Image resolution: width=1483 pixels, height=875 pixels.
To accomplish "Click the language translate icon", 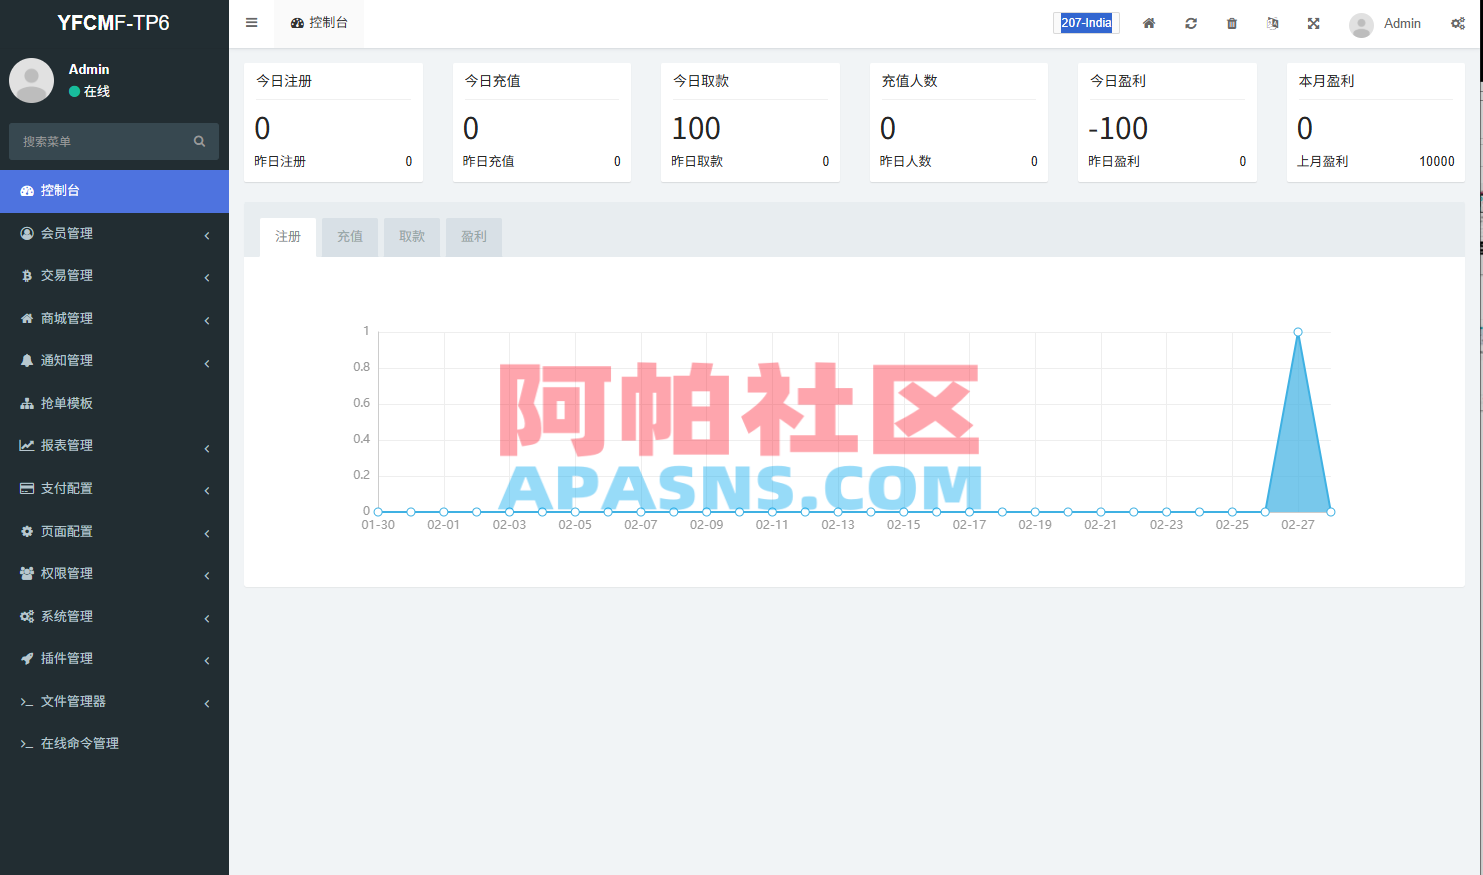I will coord(1273,23).
